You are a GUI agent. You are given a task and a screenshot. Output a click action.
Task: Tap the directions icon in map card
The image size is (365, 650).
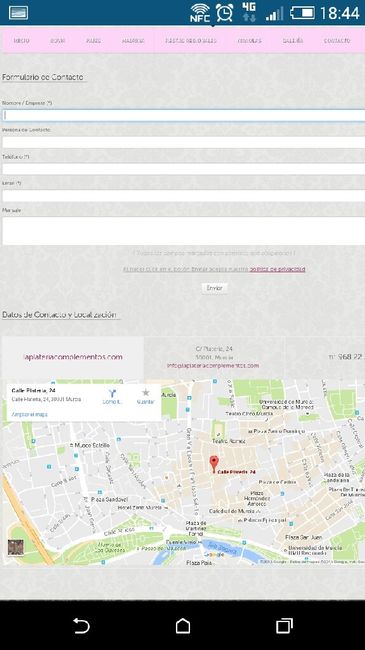coord(112,393)
